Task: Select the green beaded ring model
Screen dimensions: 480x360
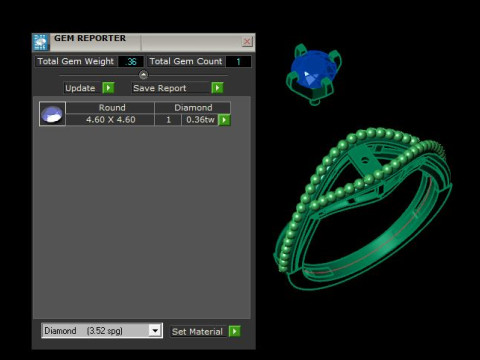Action: (363, 208)
